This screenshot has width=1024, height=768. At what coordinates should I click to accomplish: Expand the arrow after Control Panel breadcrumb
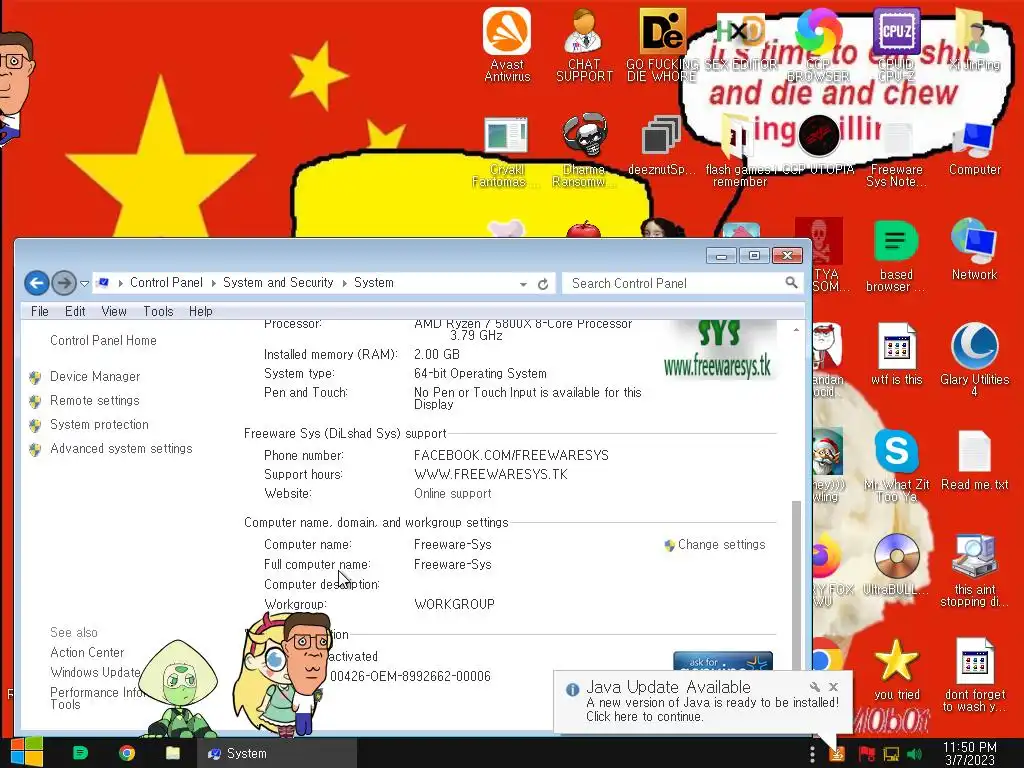[214, 283]
